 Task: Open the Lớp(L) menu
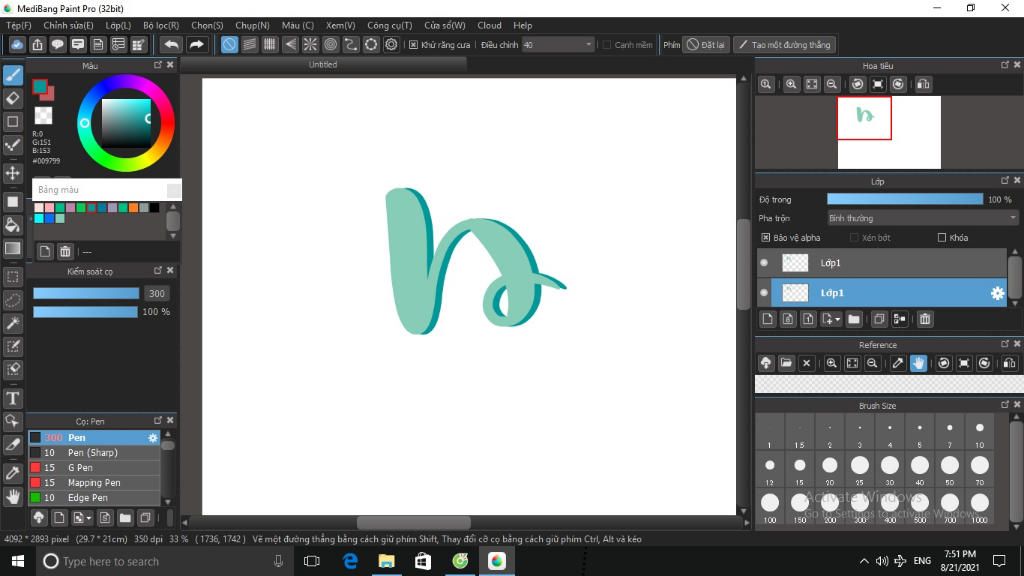118,25
